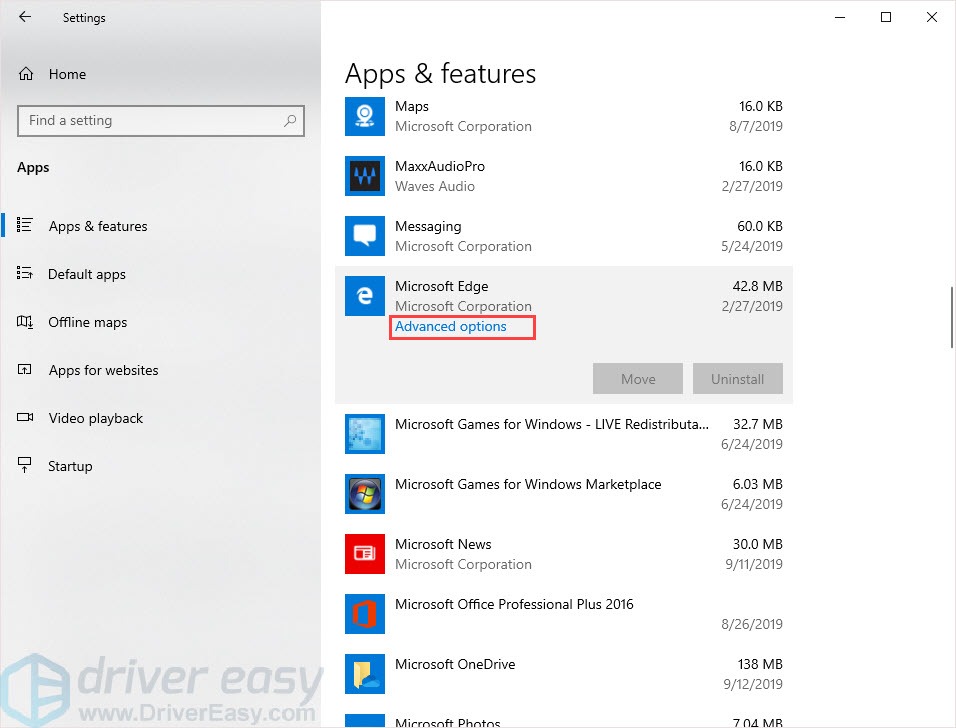Screen dimensions: 956x728
Task: Maximize the Settings window
Action: pos(886,17)
